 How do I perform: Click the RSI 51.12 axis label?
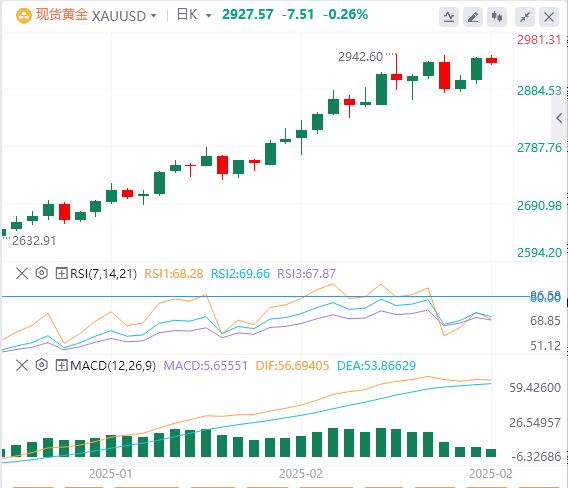pos(545,346)
